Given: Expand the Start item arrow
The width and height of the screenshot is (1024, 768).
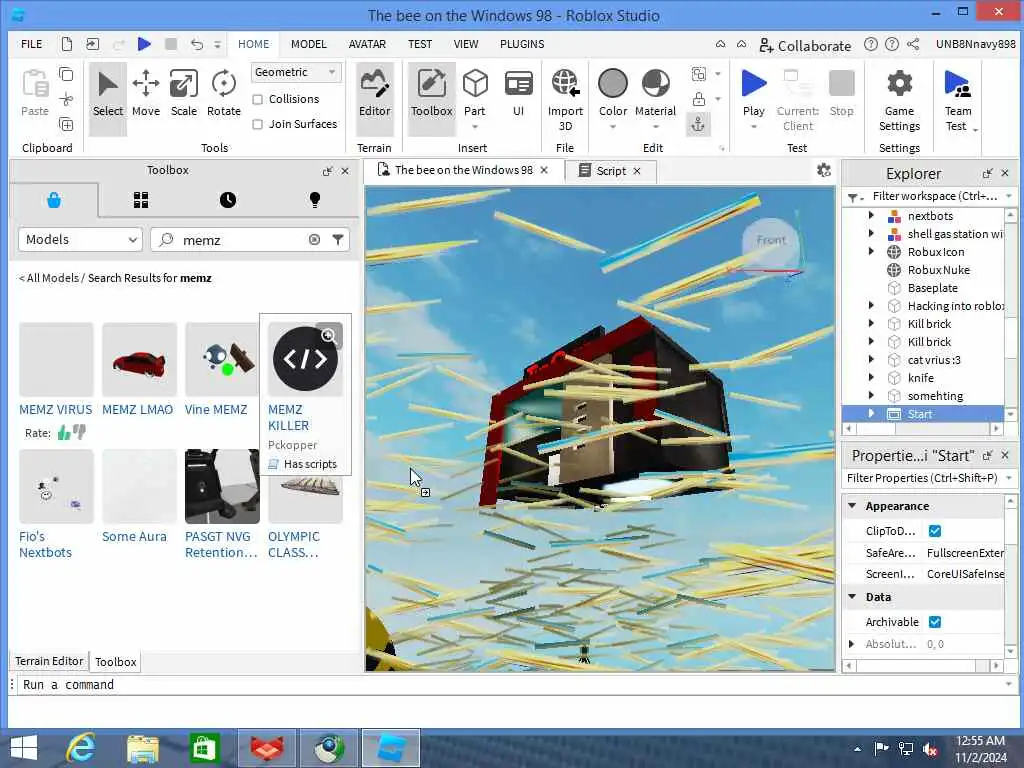Looking at the screenshot, I should pyautogui.click(x=871, y=413).
